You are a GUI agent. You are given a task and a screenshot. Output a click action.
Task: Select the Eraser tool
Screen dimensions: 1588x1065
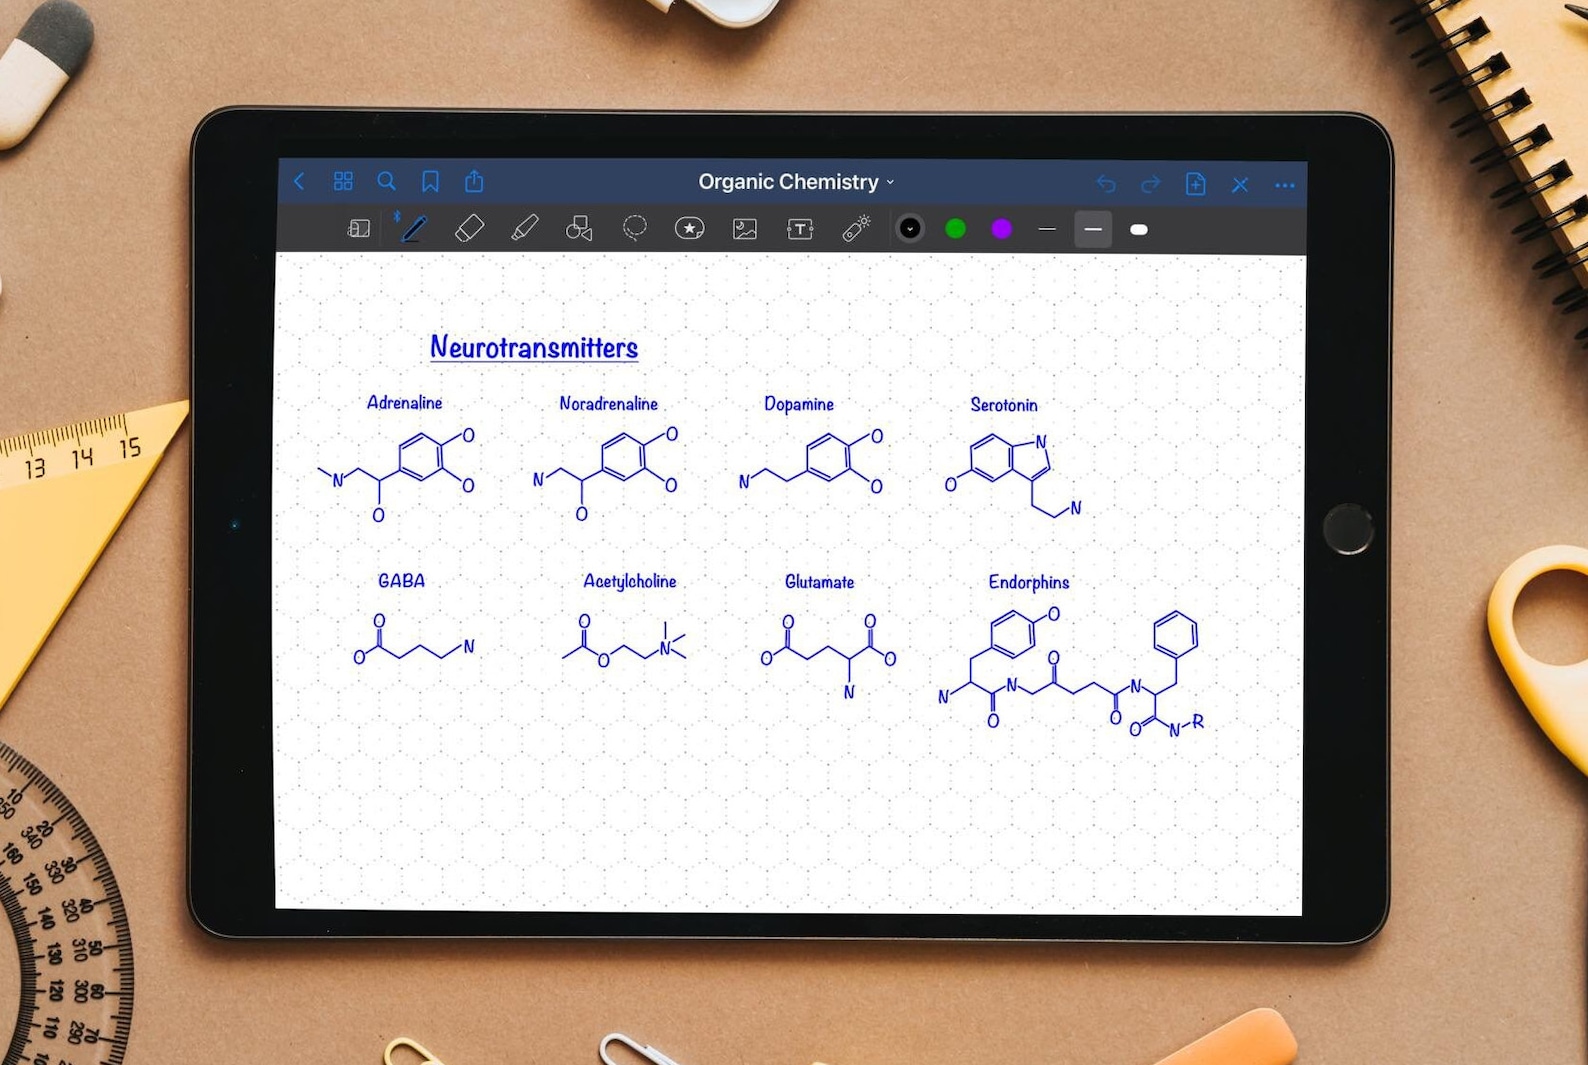469,228
